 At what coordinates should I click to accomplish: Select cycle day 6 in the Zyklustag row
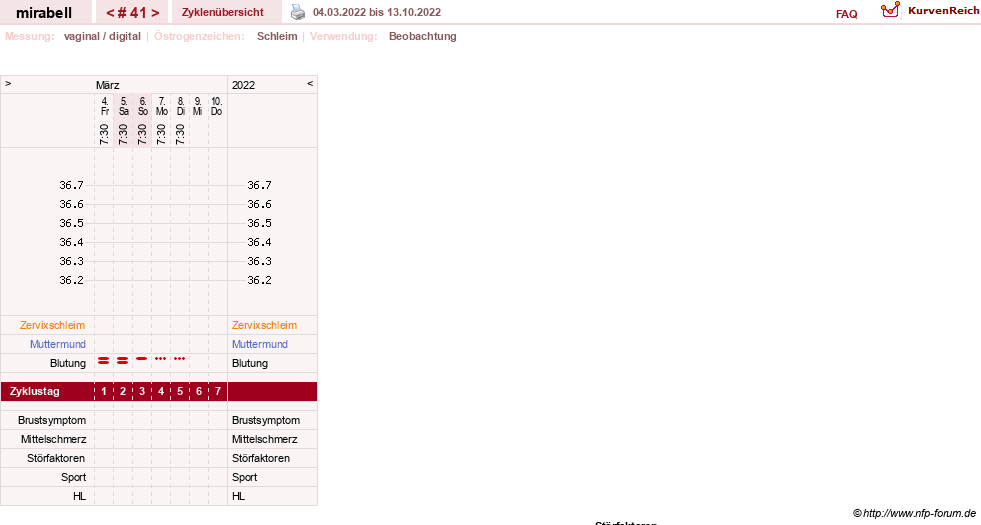click(x=199, y=391)
